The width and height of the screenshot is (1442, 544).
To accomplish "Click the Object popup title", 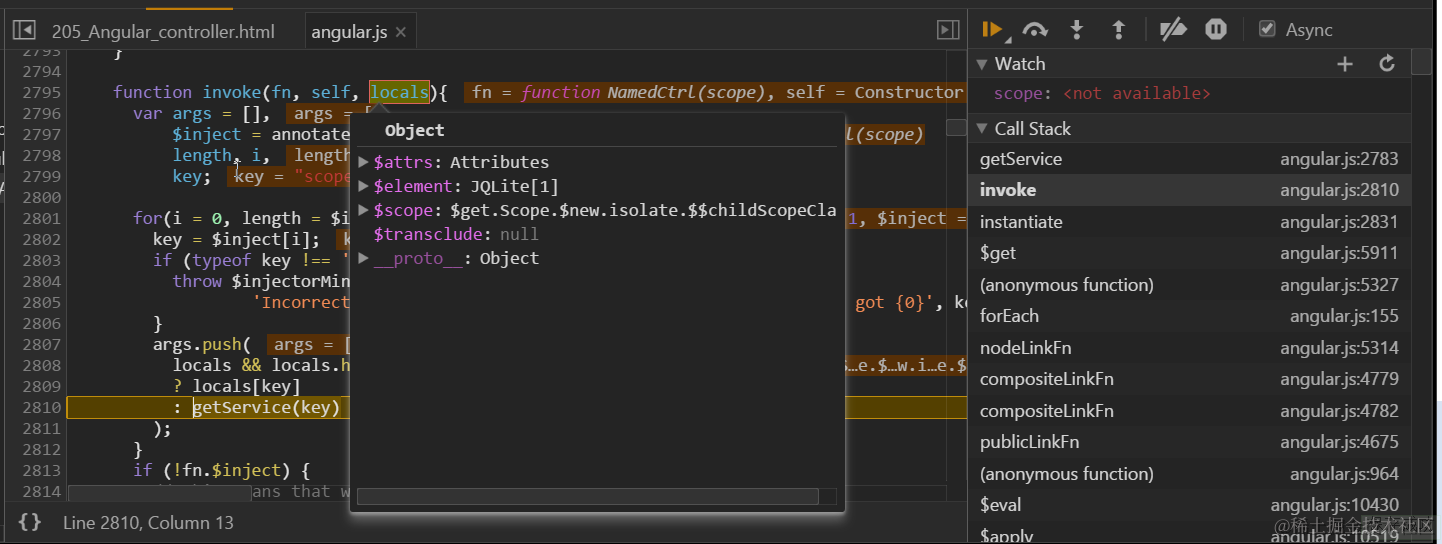I will 414,130.
